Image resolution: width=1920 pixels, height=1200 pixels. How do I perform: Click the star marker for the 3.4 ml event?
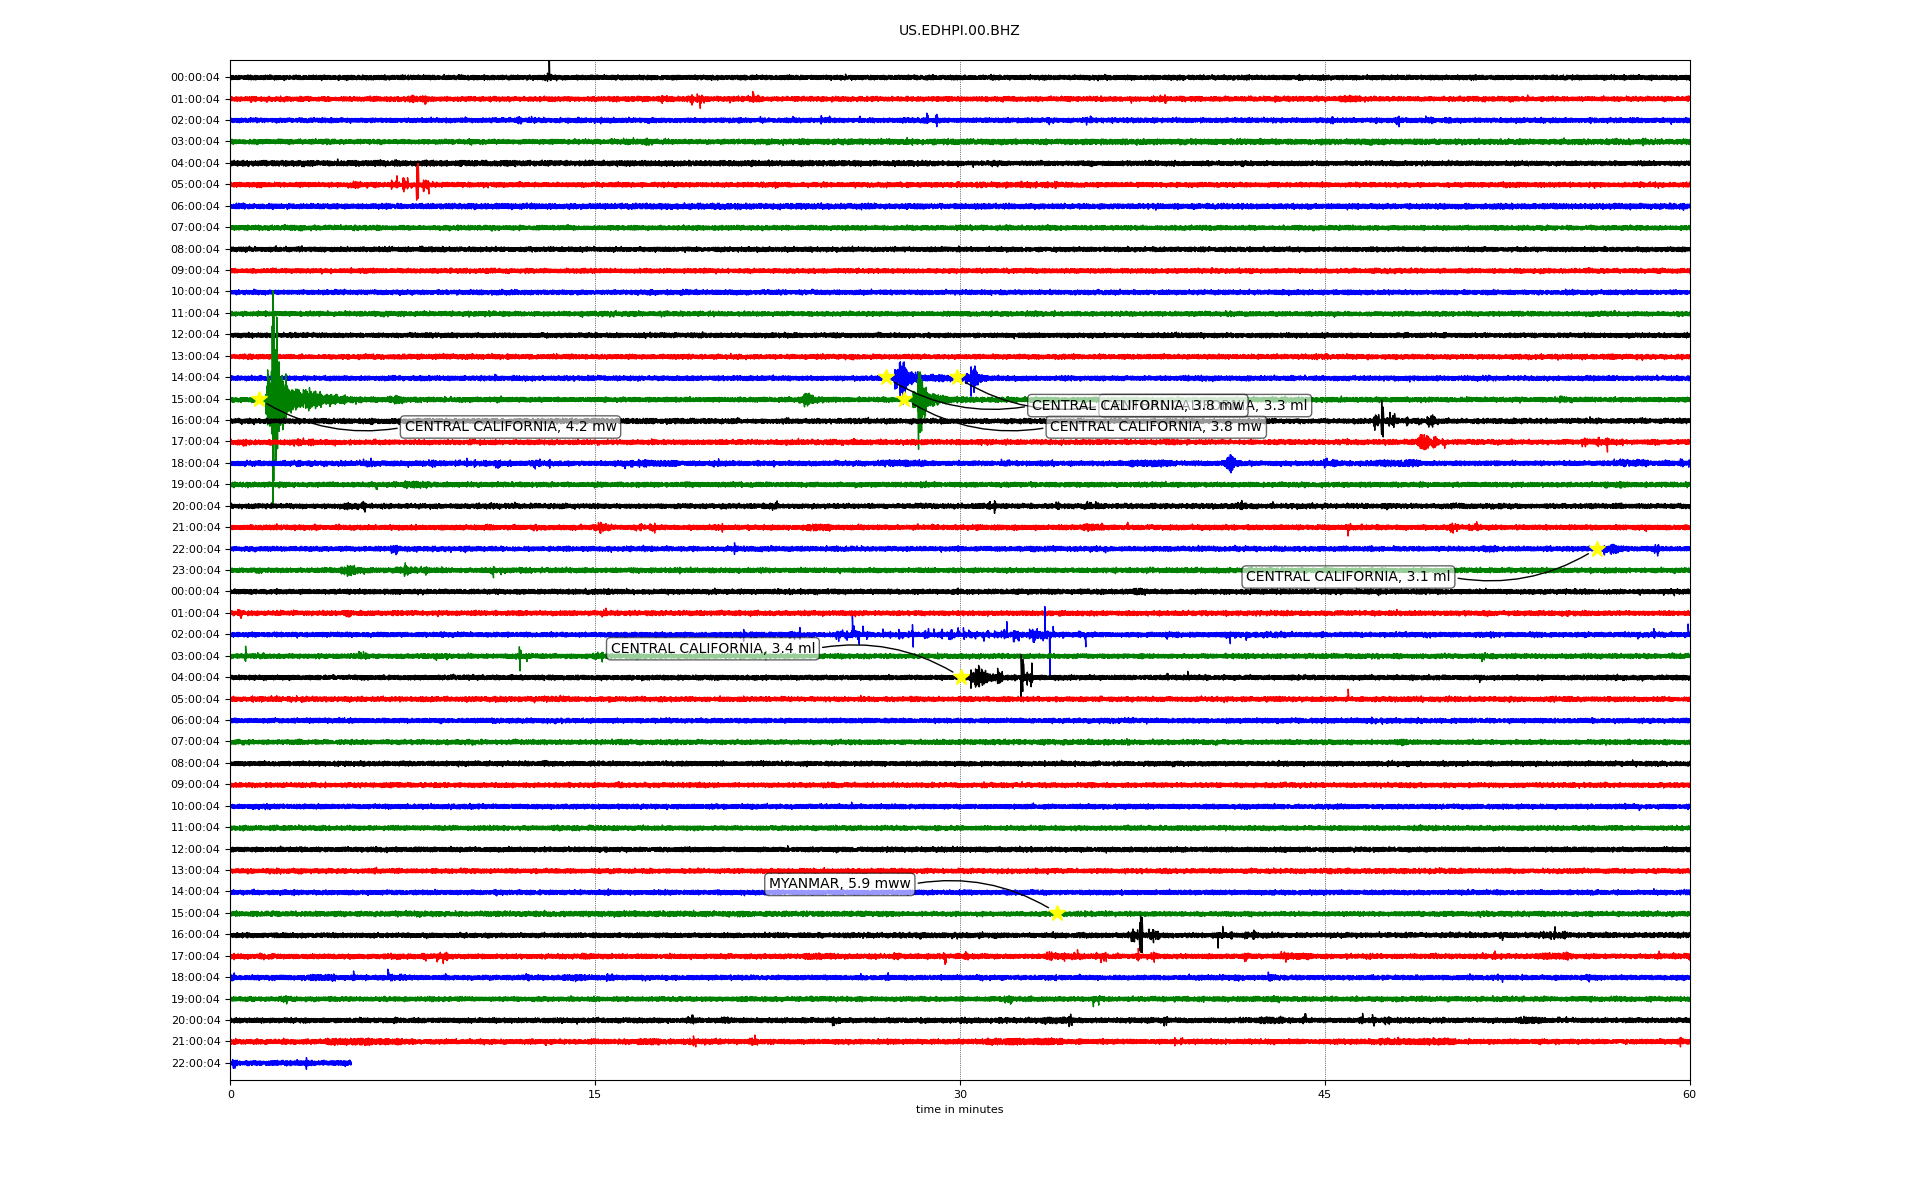click(961, 677)
